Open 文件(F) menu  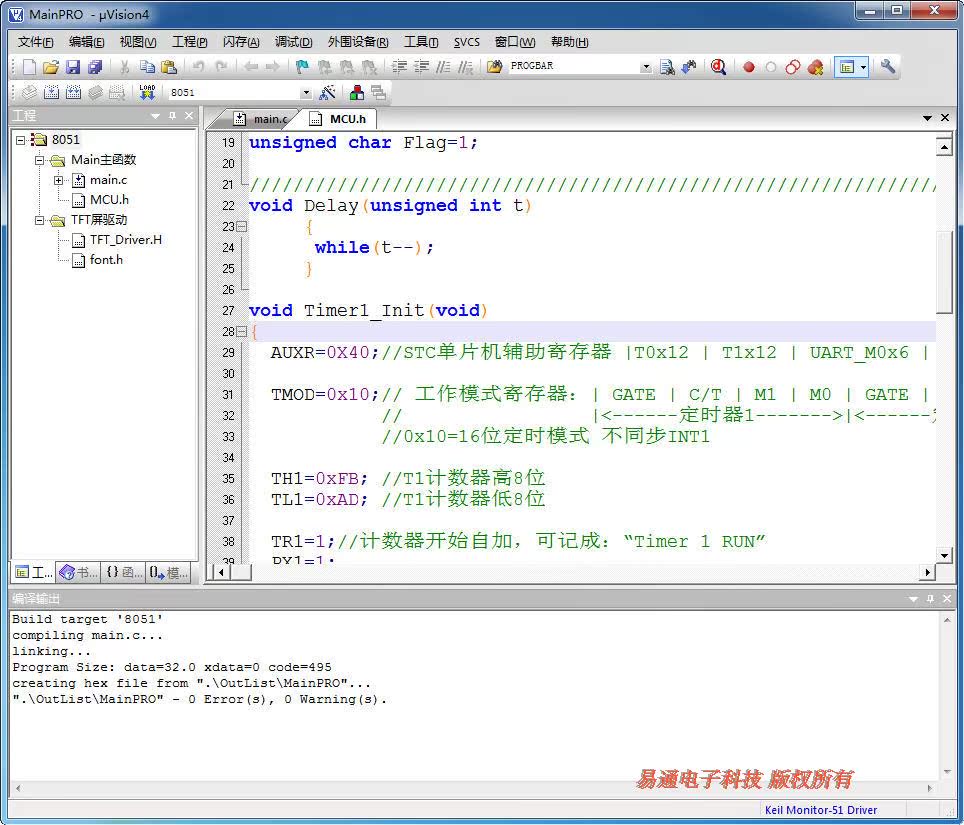36,42
